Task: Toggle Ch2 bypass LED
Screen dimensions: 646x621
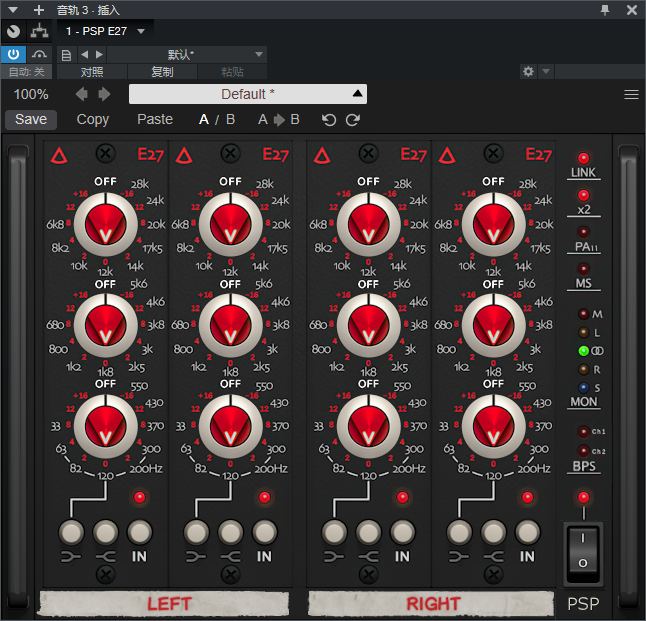Action: coord(583,451)
